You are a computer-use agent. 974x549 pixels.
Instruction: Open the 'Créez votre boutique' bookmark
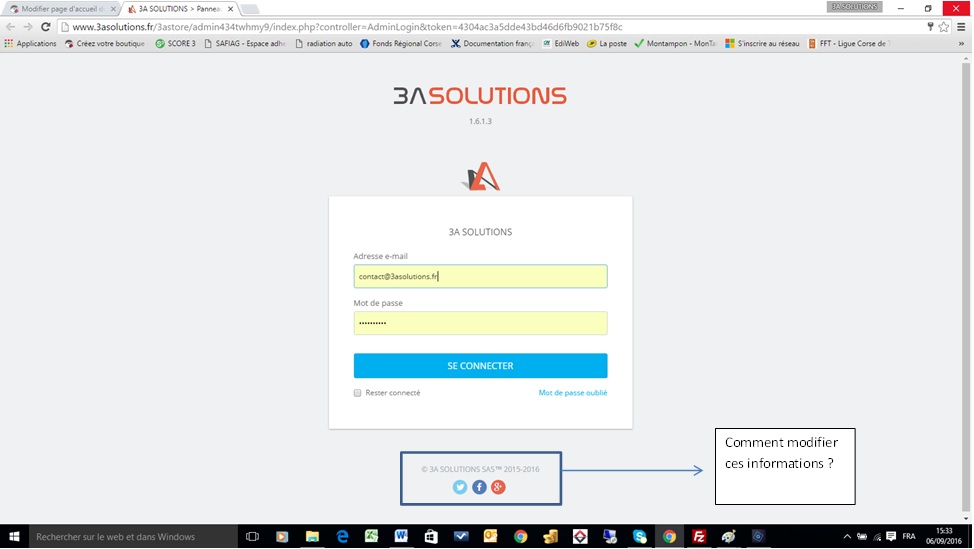click(x=104, y=43)
